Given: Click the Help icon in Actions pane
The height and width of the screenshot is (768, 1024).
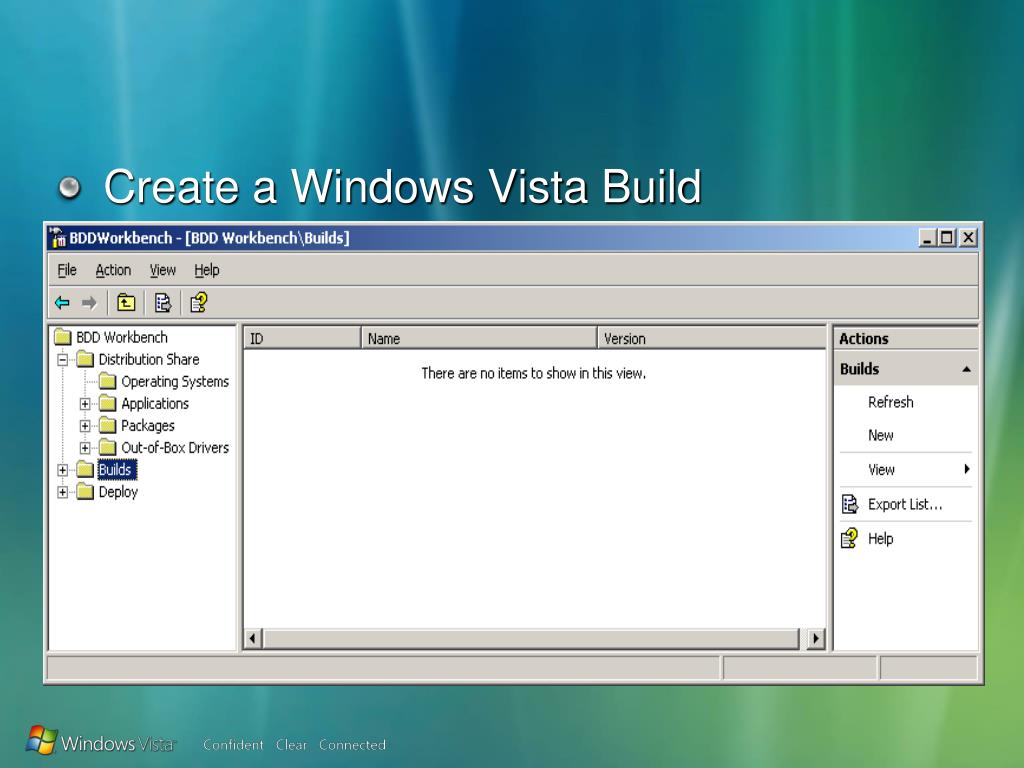Looking at the screenshot, I should tap(850, 538).
